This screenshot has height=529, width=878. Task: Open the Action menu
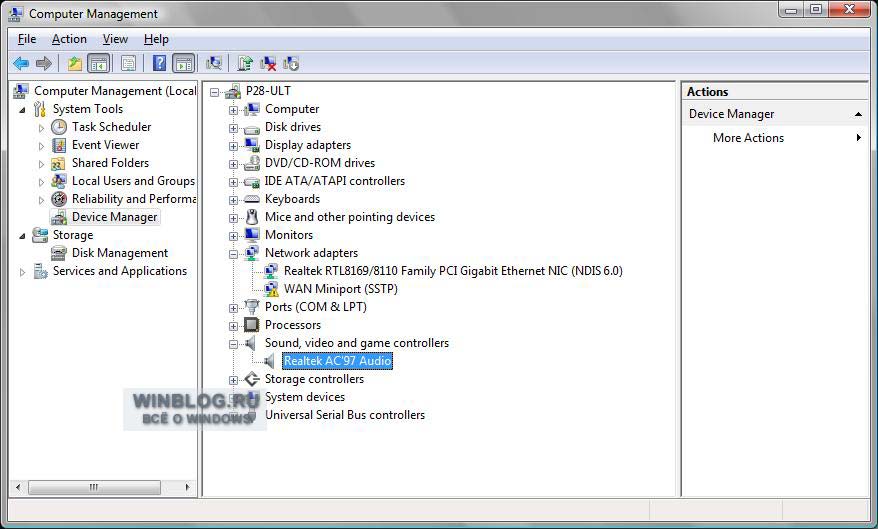[69, 39]
